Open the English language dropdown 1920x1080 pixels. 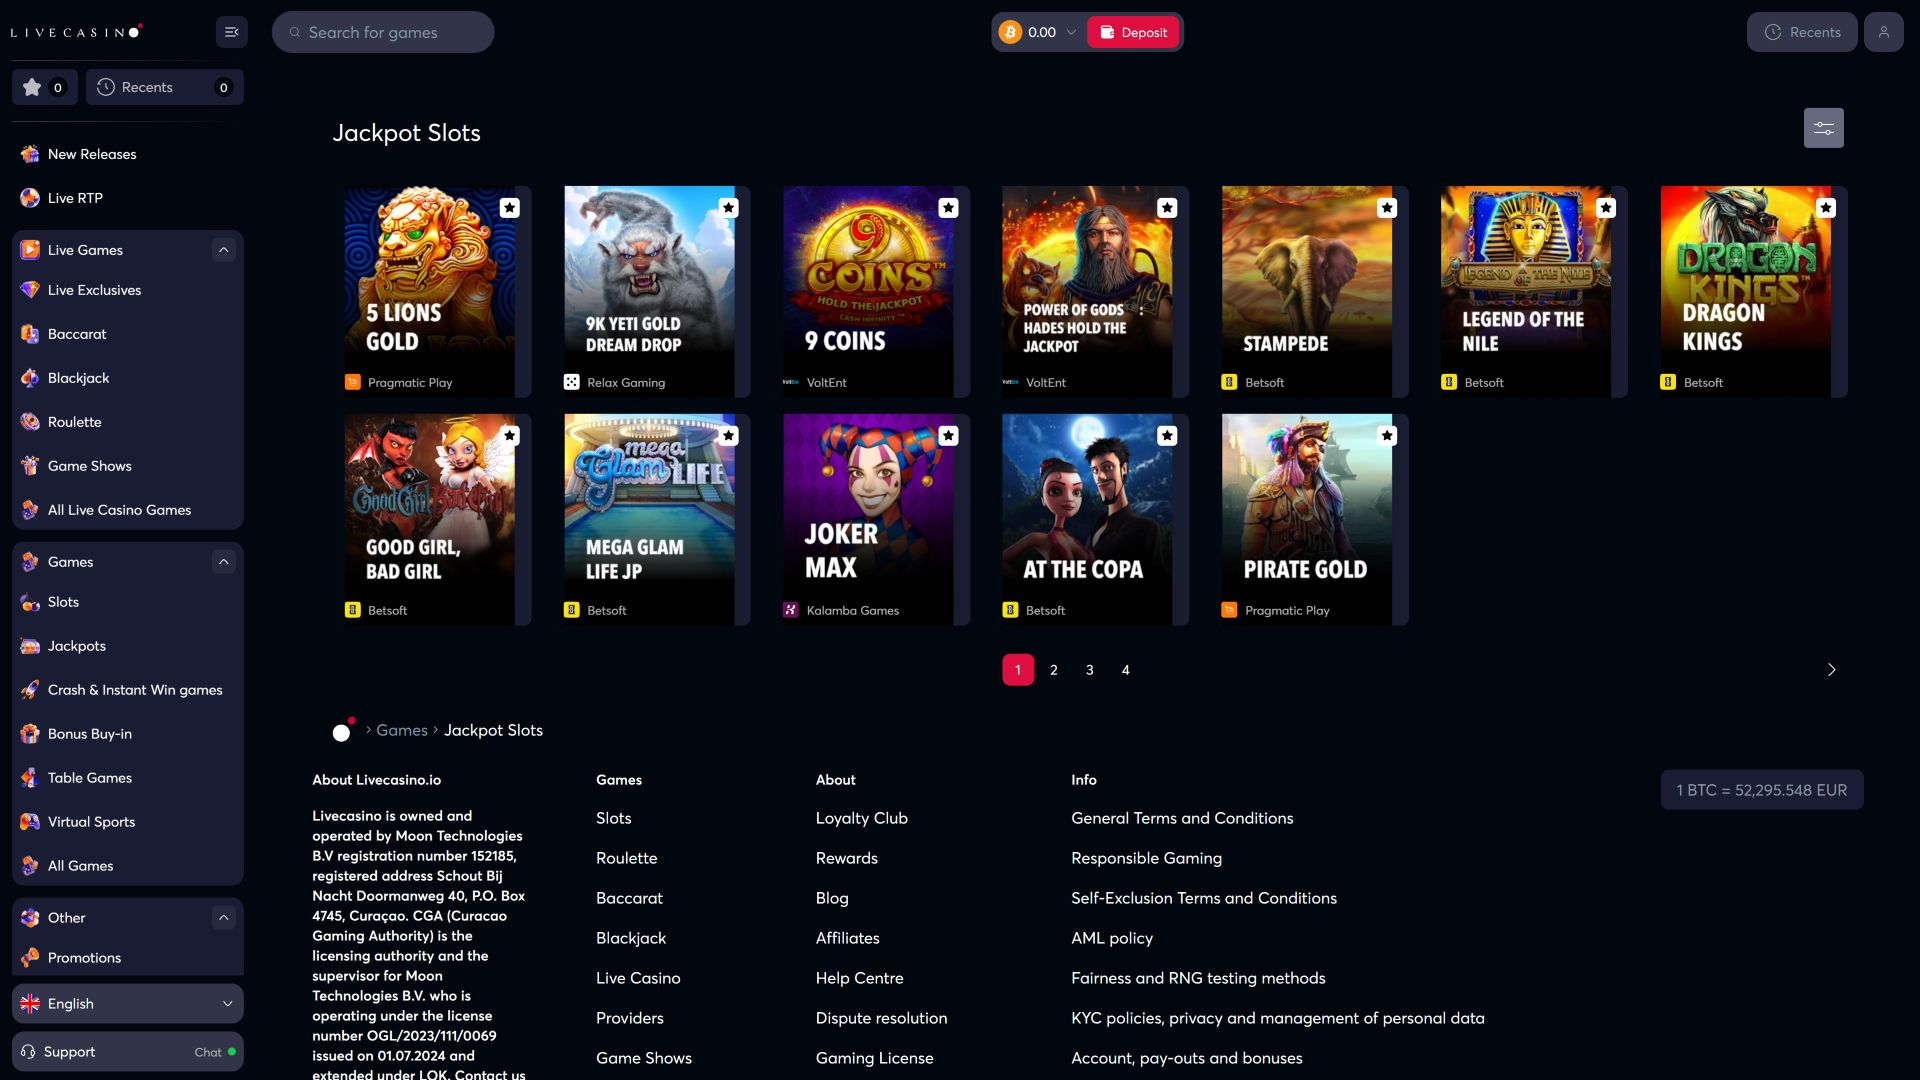(128, 1004)
